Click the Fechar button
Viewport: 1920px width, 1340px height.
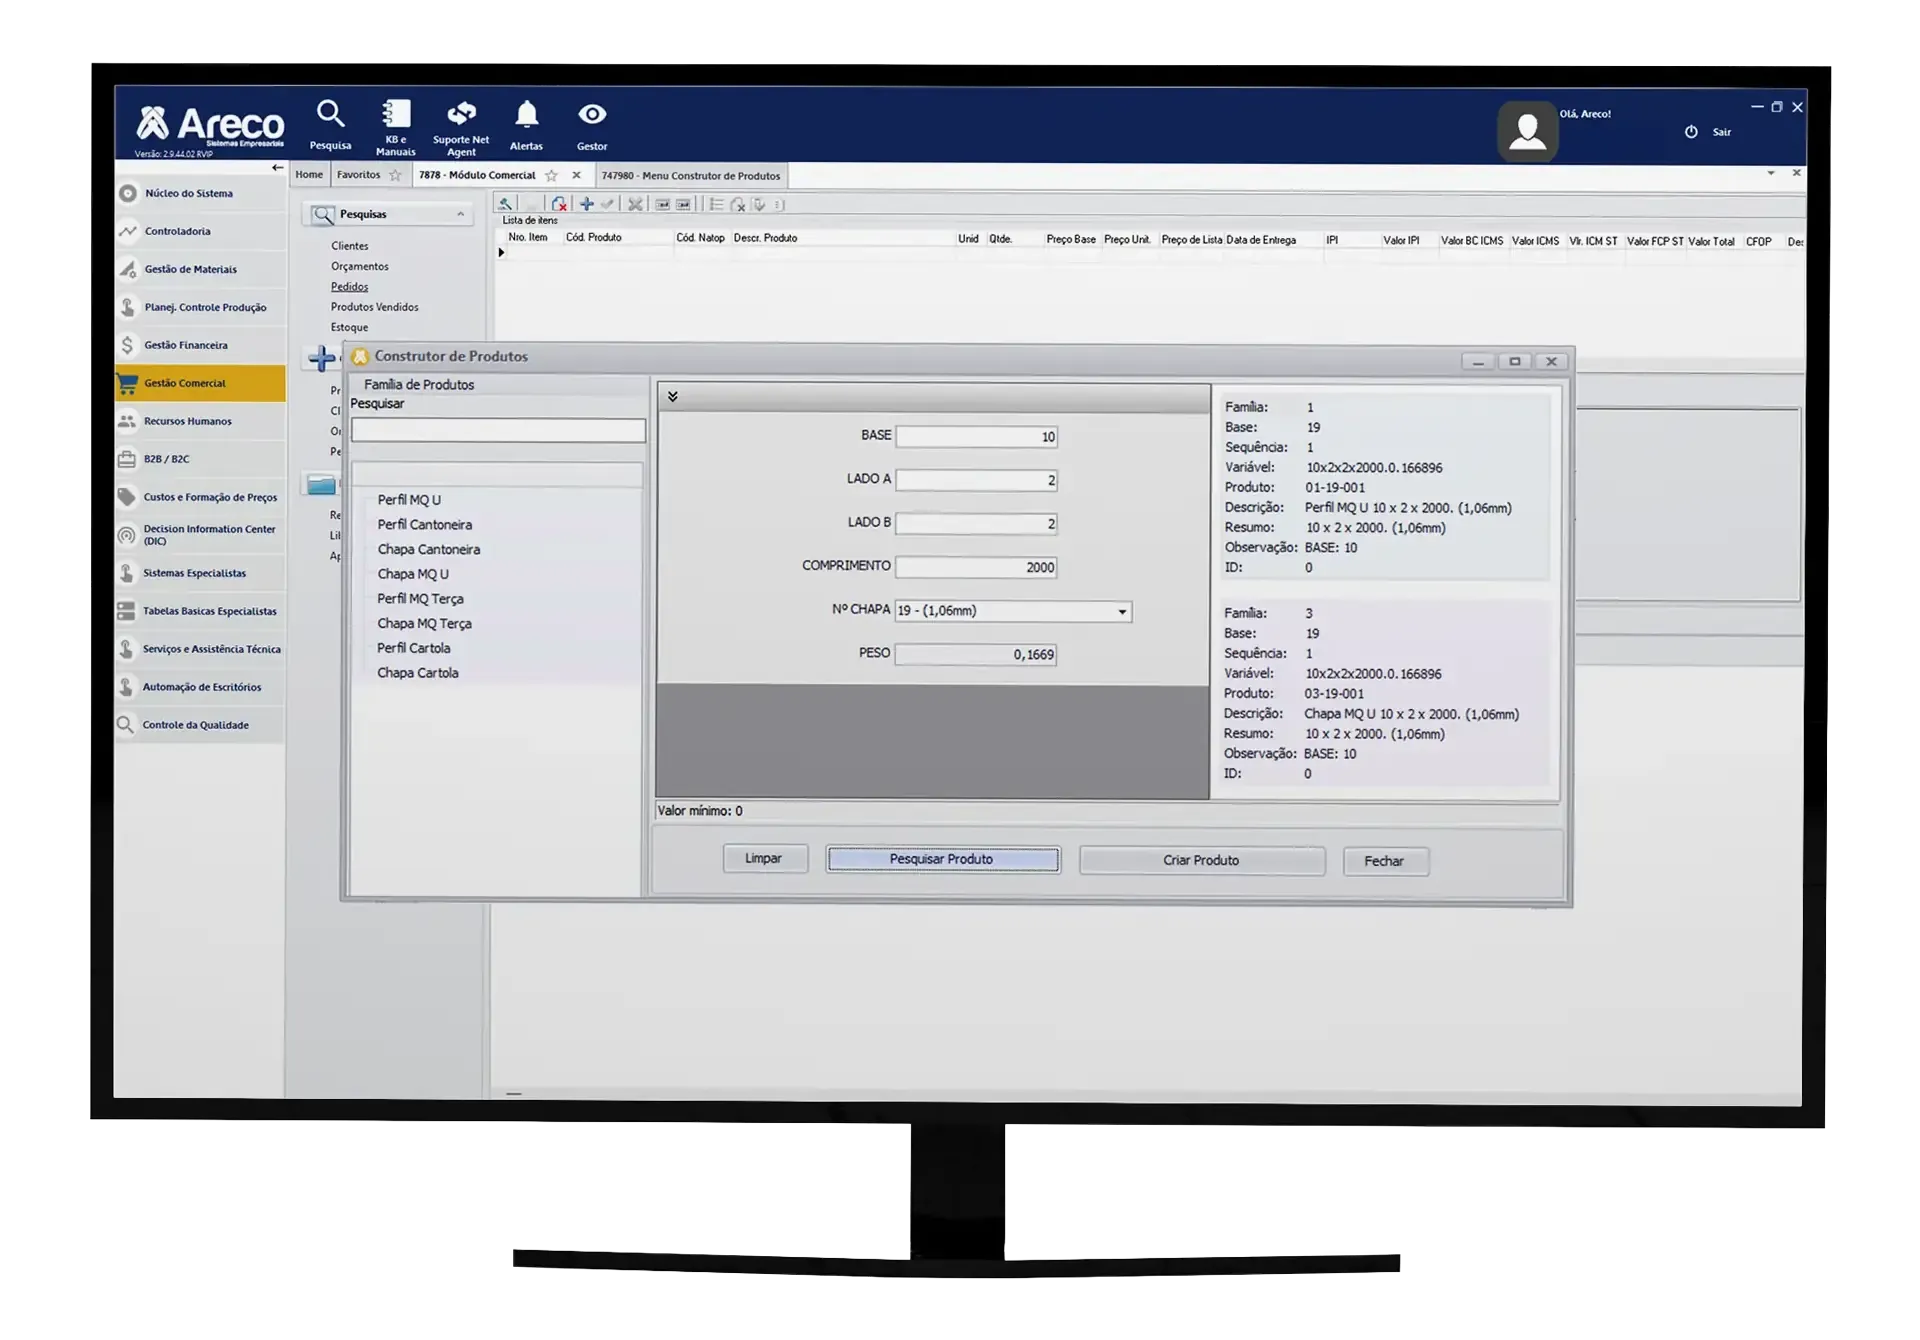coord(1385,861)
